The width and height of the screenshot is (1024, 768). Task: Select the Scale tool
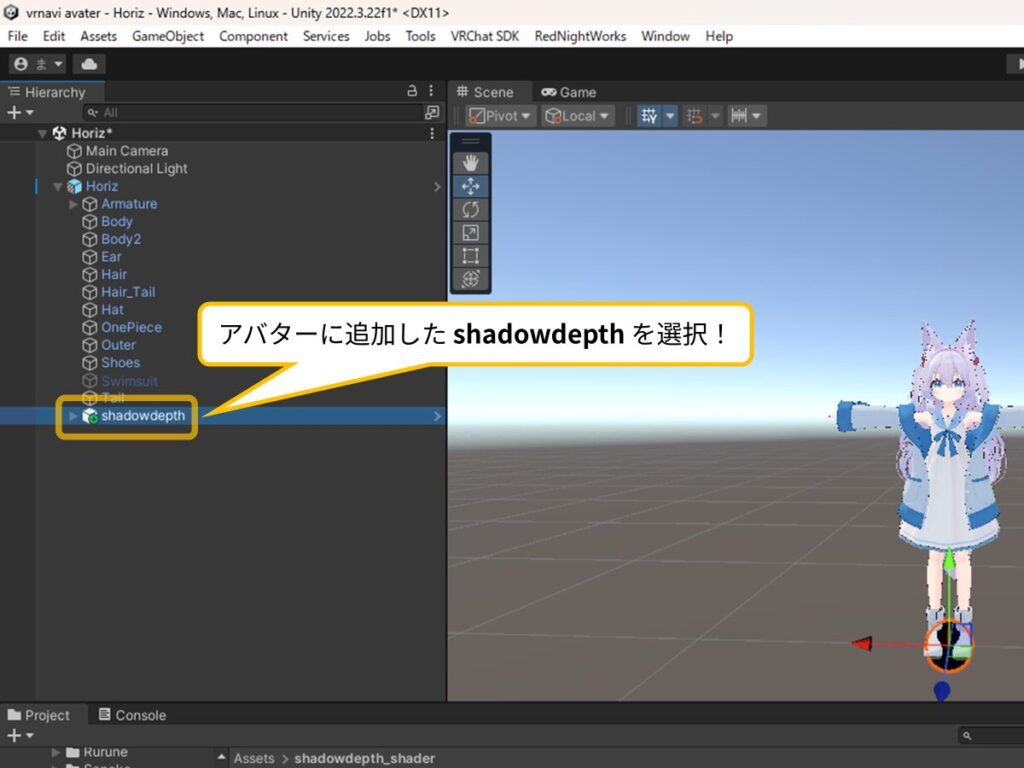click(471, 232)
